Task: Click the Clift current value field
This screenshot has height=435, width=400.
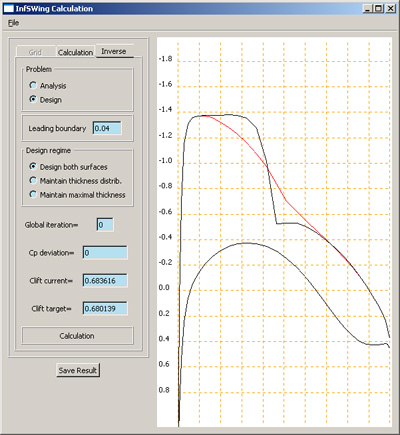Action: 105,281
